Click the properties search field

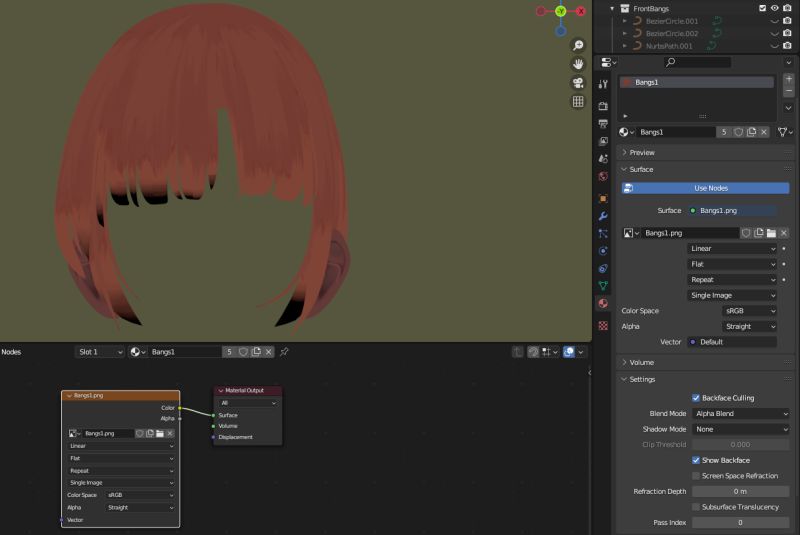pos(697,62)
